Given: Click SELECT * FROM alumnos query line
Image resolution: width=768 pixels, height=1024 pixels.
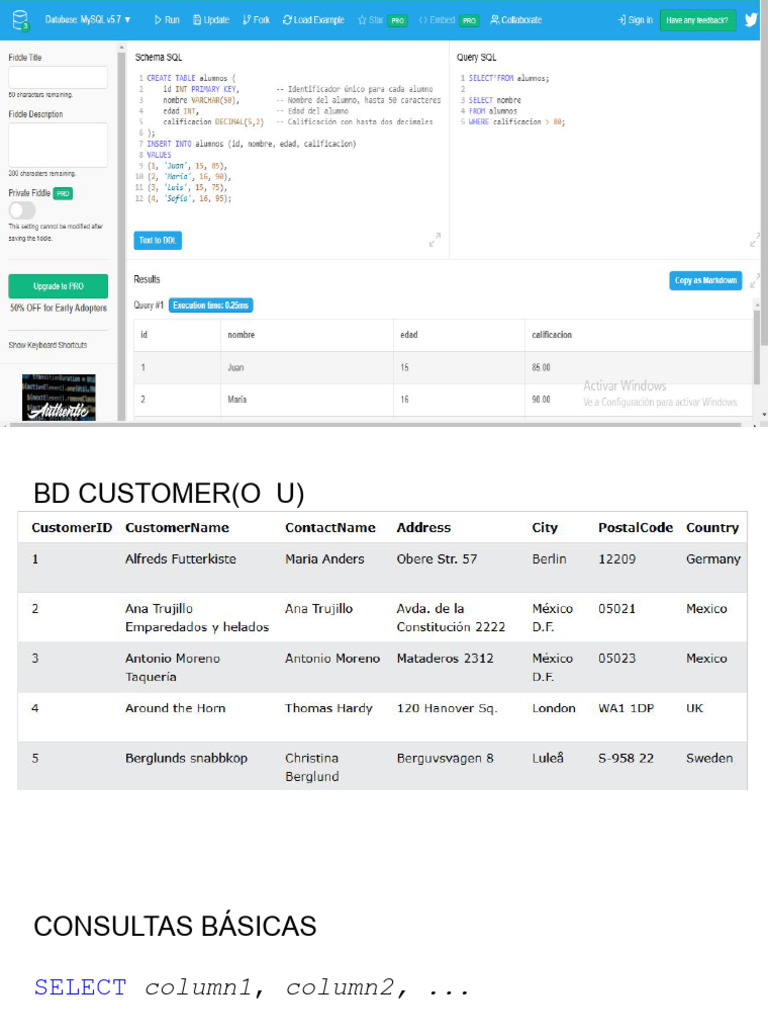Looking at the screenshot, I should point(509,78).
